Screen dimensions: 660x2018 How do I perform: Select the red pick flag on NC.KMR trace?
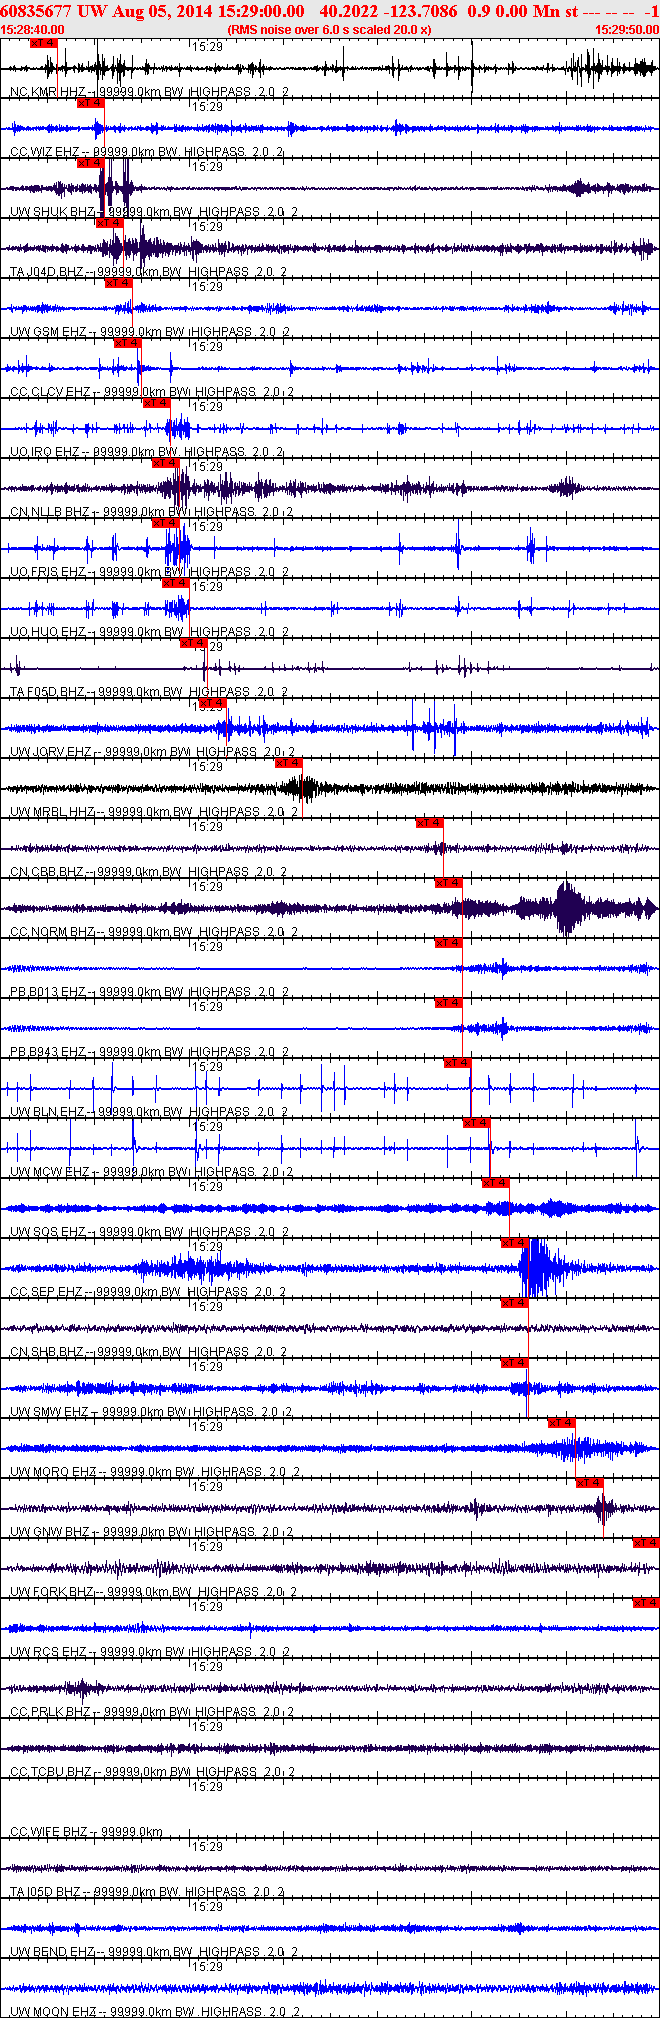click(45, 43)
